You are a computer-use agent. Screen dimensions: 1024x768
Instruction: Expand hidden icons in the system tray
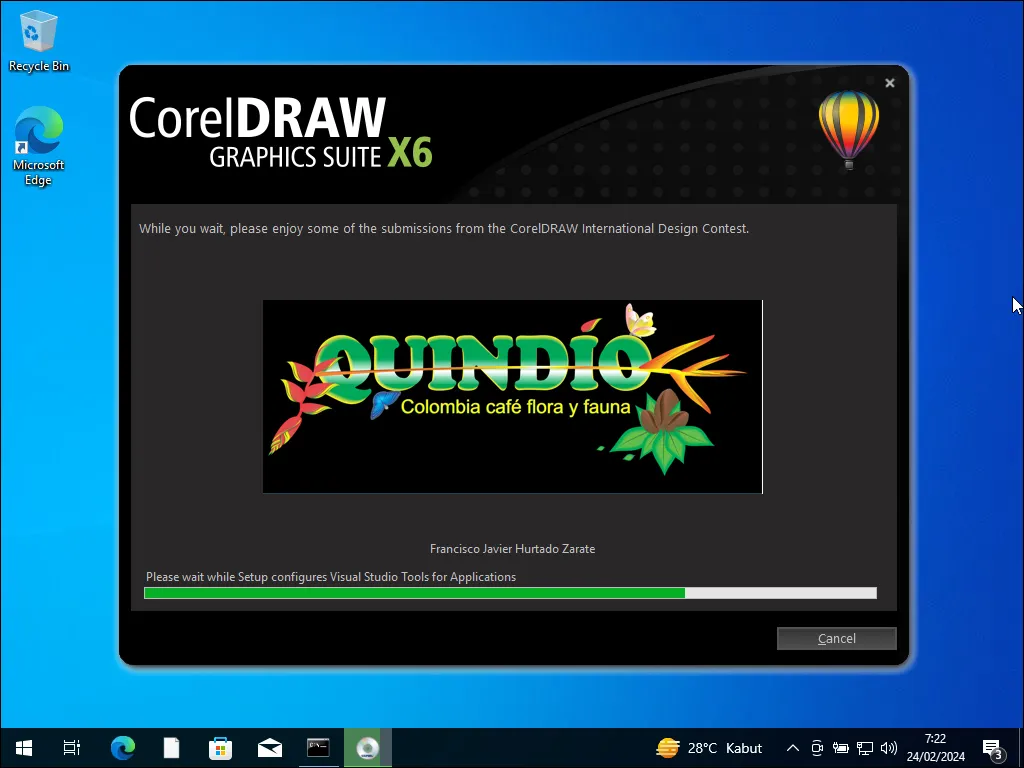792,747
